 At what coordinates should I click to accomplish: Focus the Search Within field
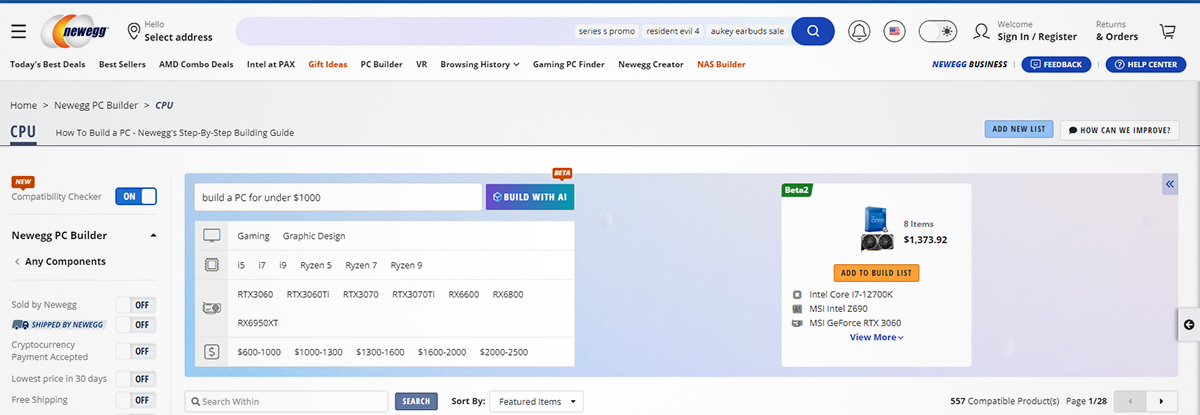[x=286, y=401]
